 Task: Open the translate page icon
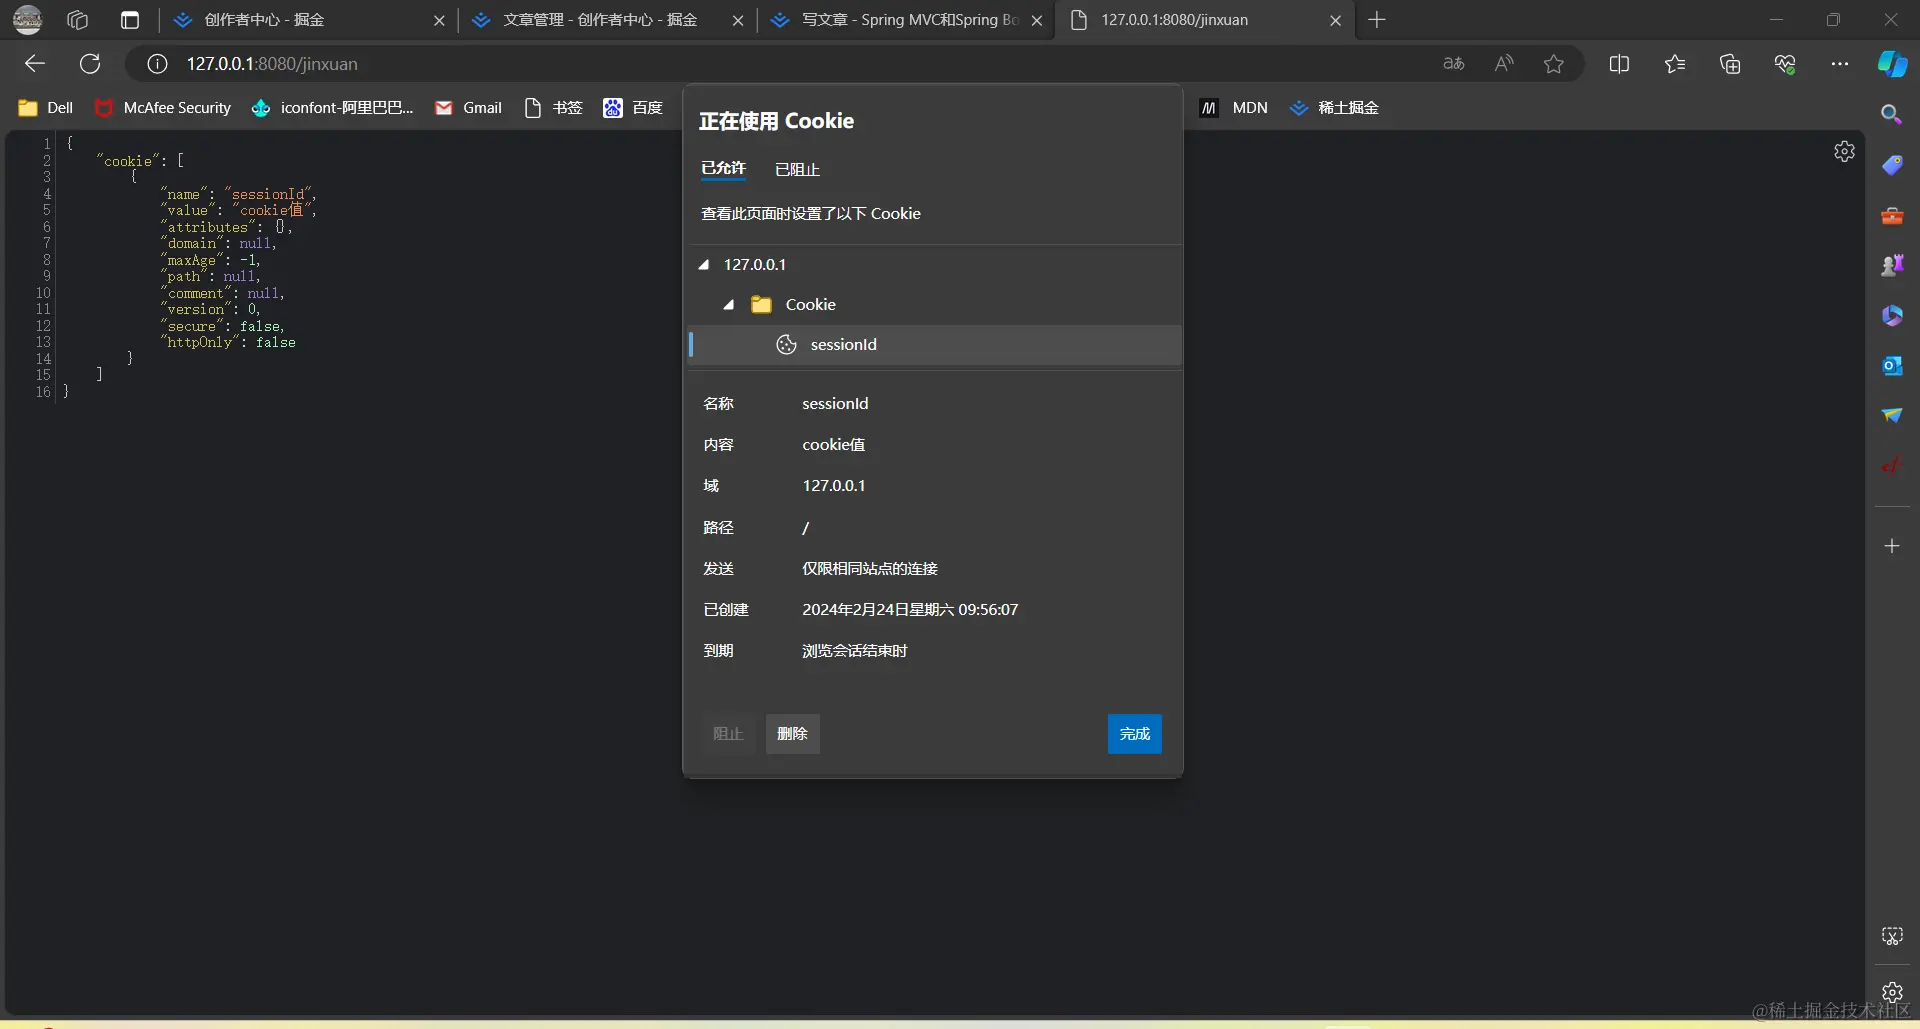(x=1454, y=64)
